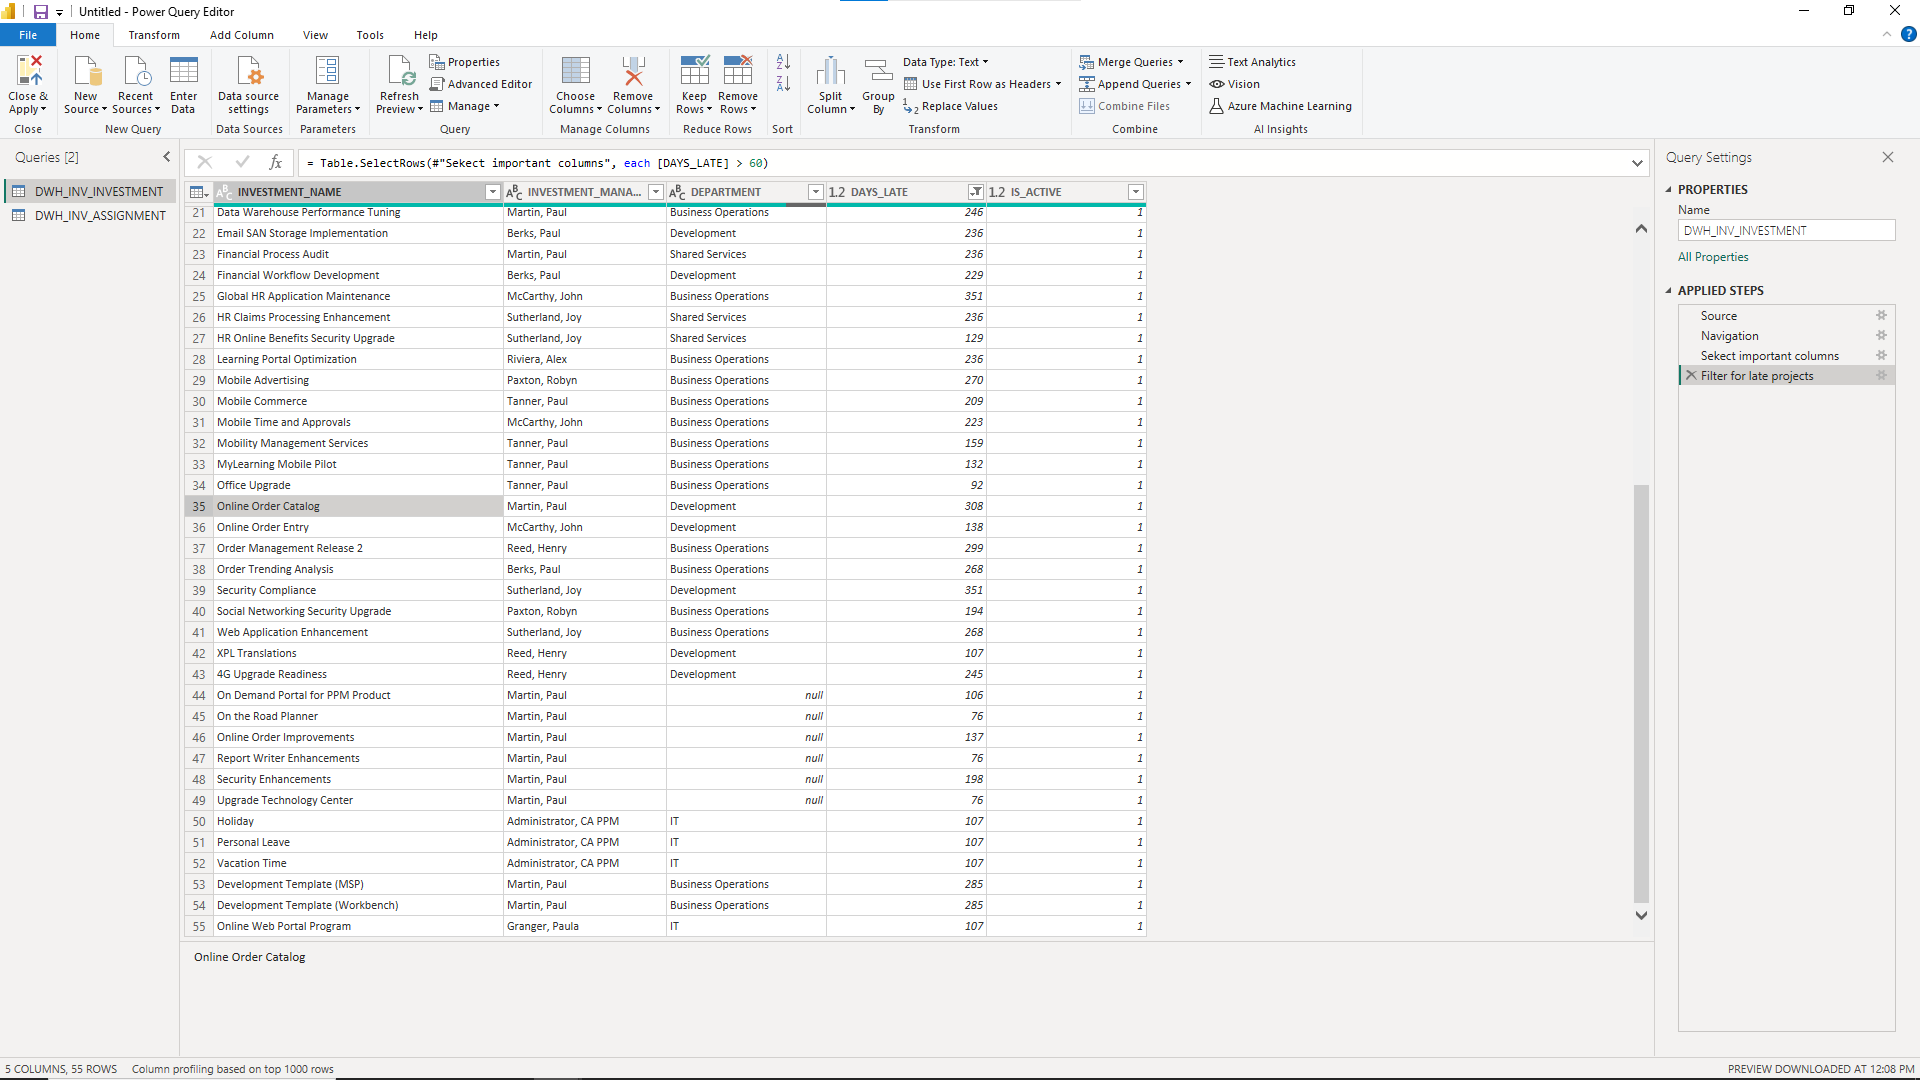1920x1080 pixels.
Task: Click the scroll down arrow
Action: 1641,915
